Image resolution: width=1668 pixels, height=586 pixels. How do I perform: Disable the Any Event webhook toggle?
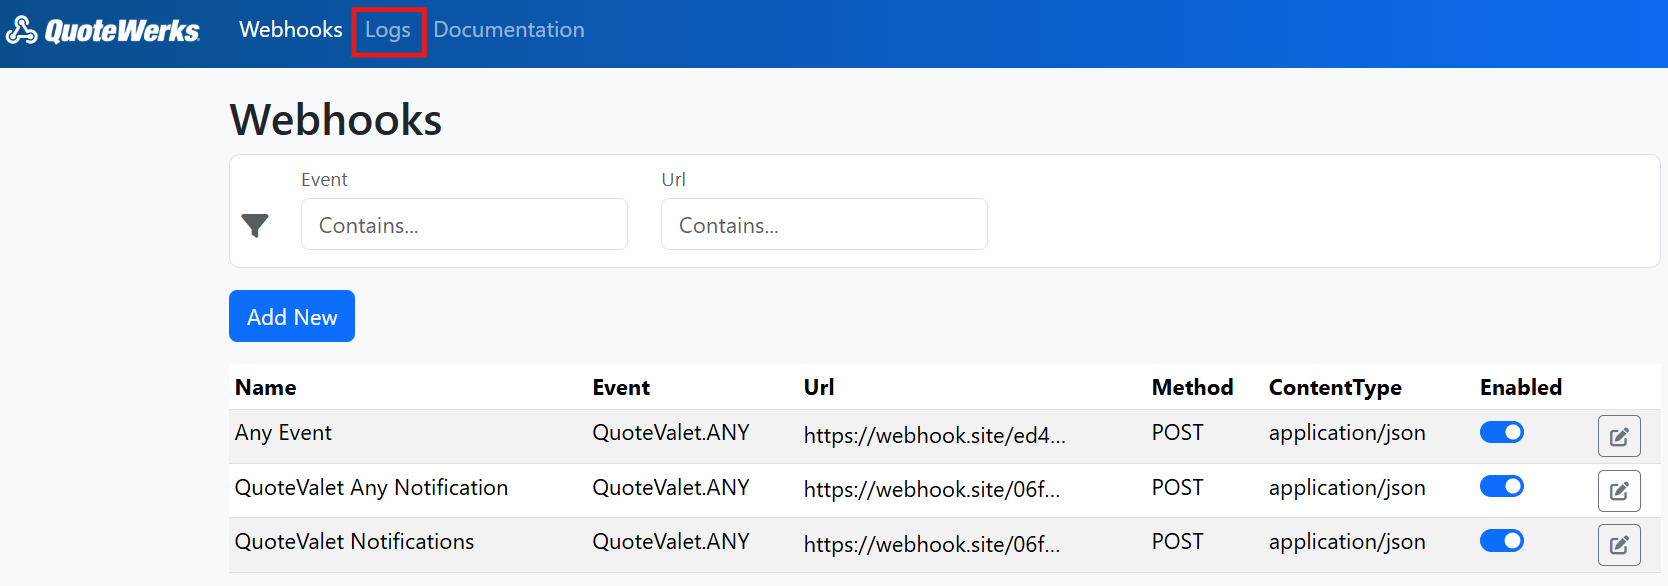(x=1501, y=432)
